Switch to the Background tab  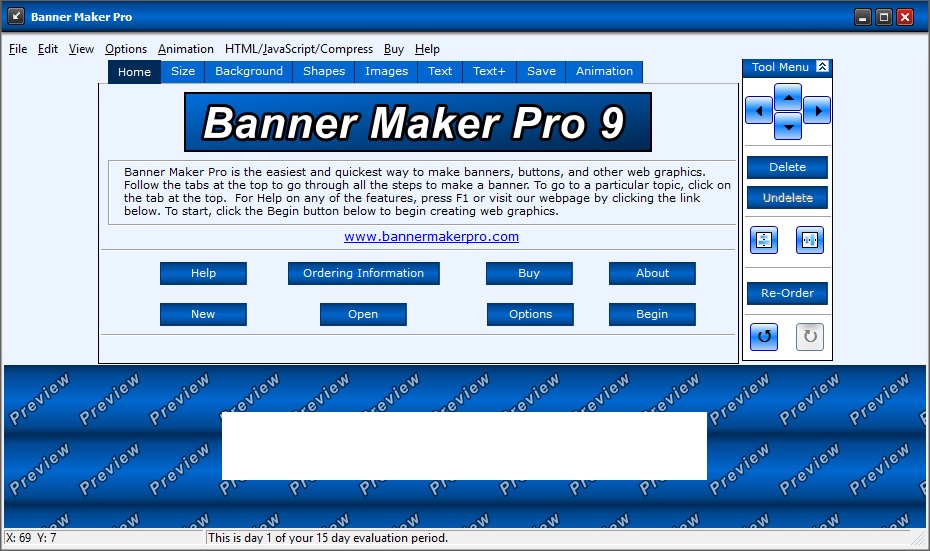pyautogui.click(x=249, y=71)
